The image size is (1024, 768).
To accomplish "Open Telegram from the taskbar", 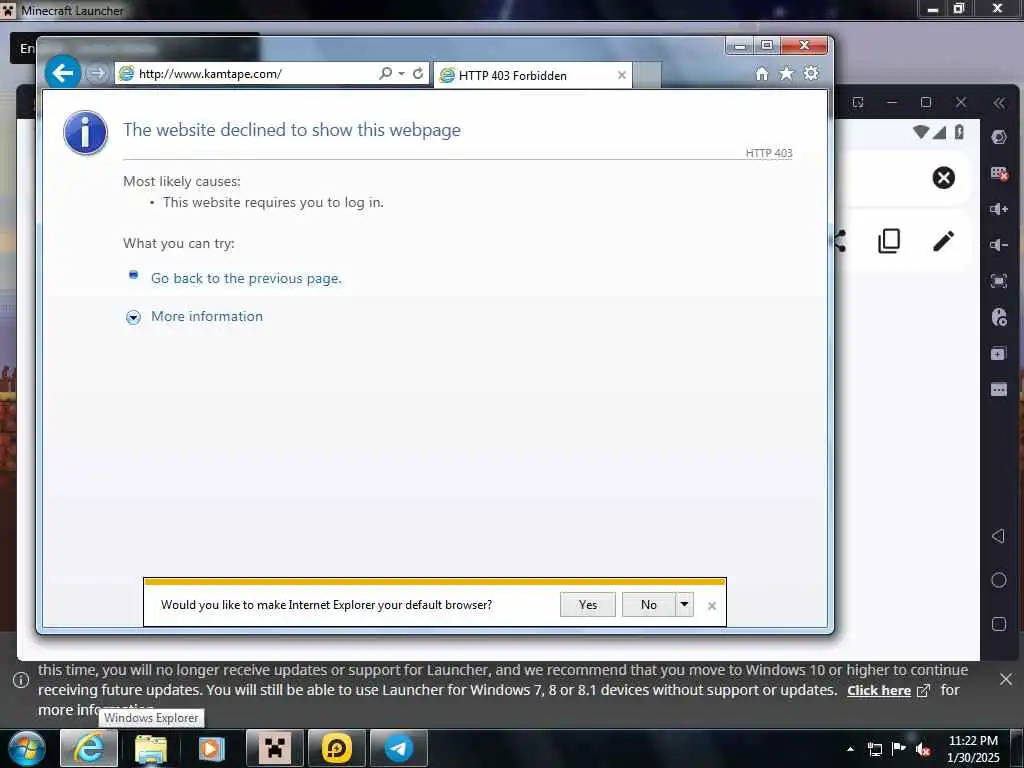I will click(x=398, y=748).
